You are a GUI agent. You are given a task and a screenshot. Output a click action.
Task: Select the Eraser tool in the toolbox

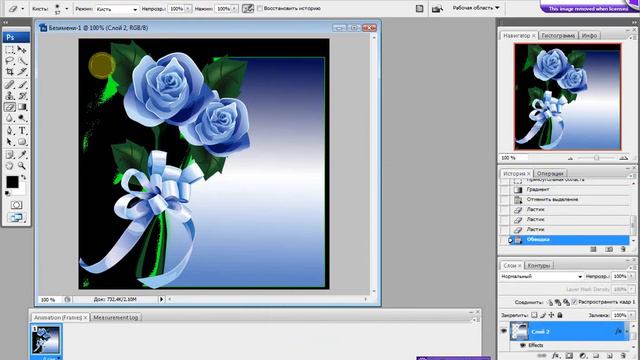point(10,107)
